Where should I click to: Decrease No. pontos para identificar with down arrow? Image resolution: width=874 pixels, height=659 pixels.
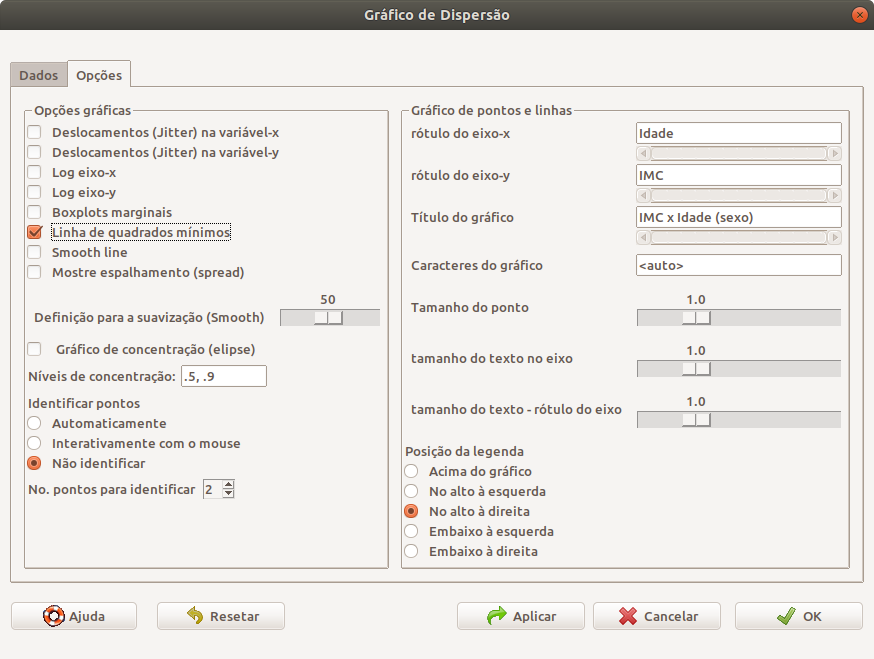tap(229, 493)
